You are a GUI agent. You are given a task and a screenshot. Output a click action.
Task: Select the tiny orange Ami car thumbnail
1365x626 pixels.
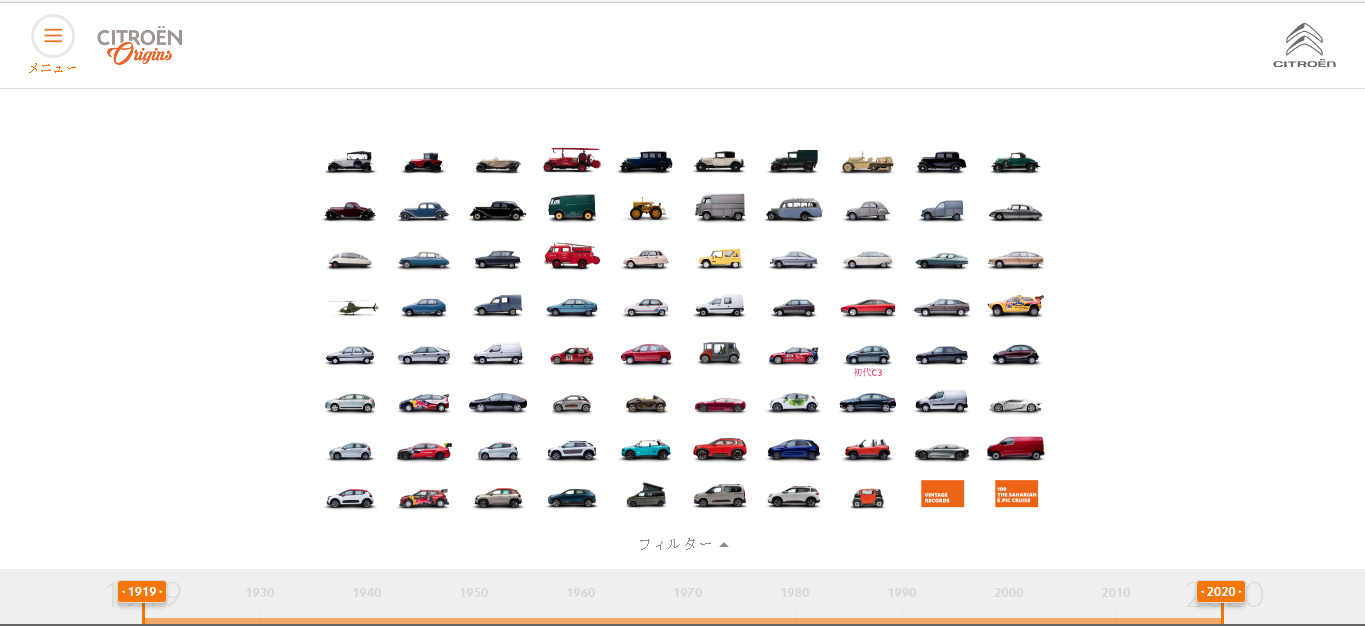867,497
